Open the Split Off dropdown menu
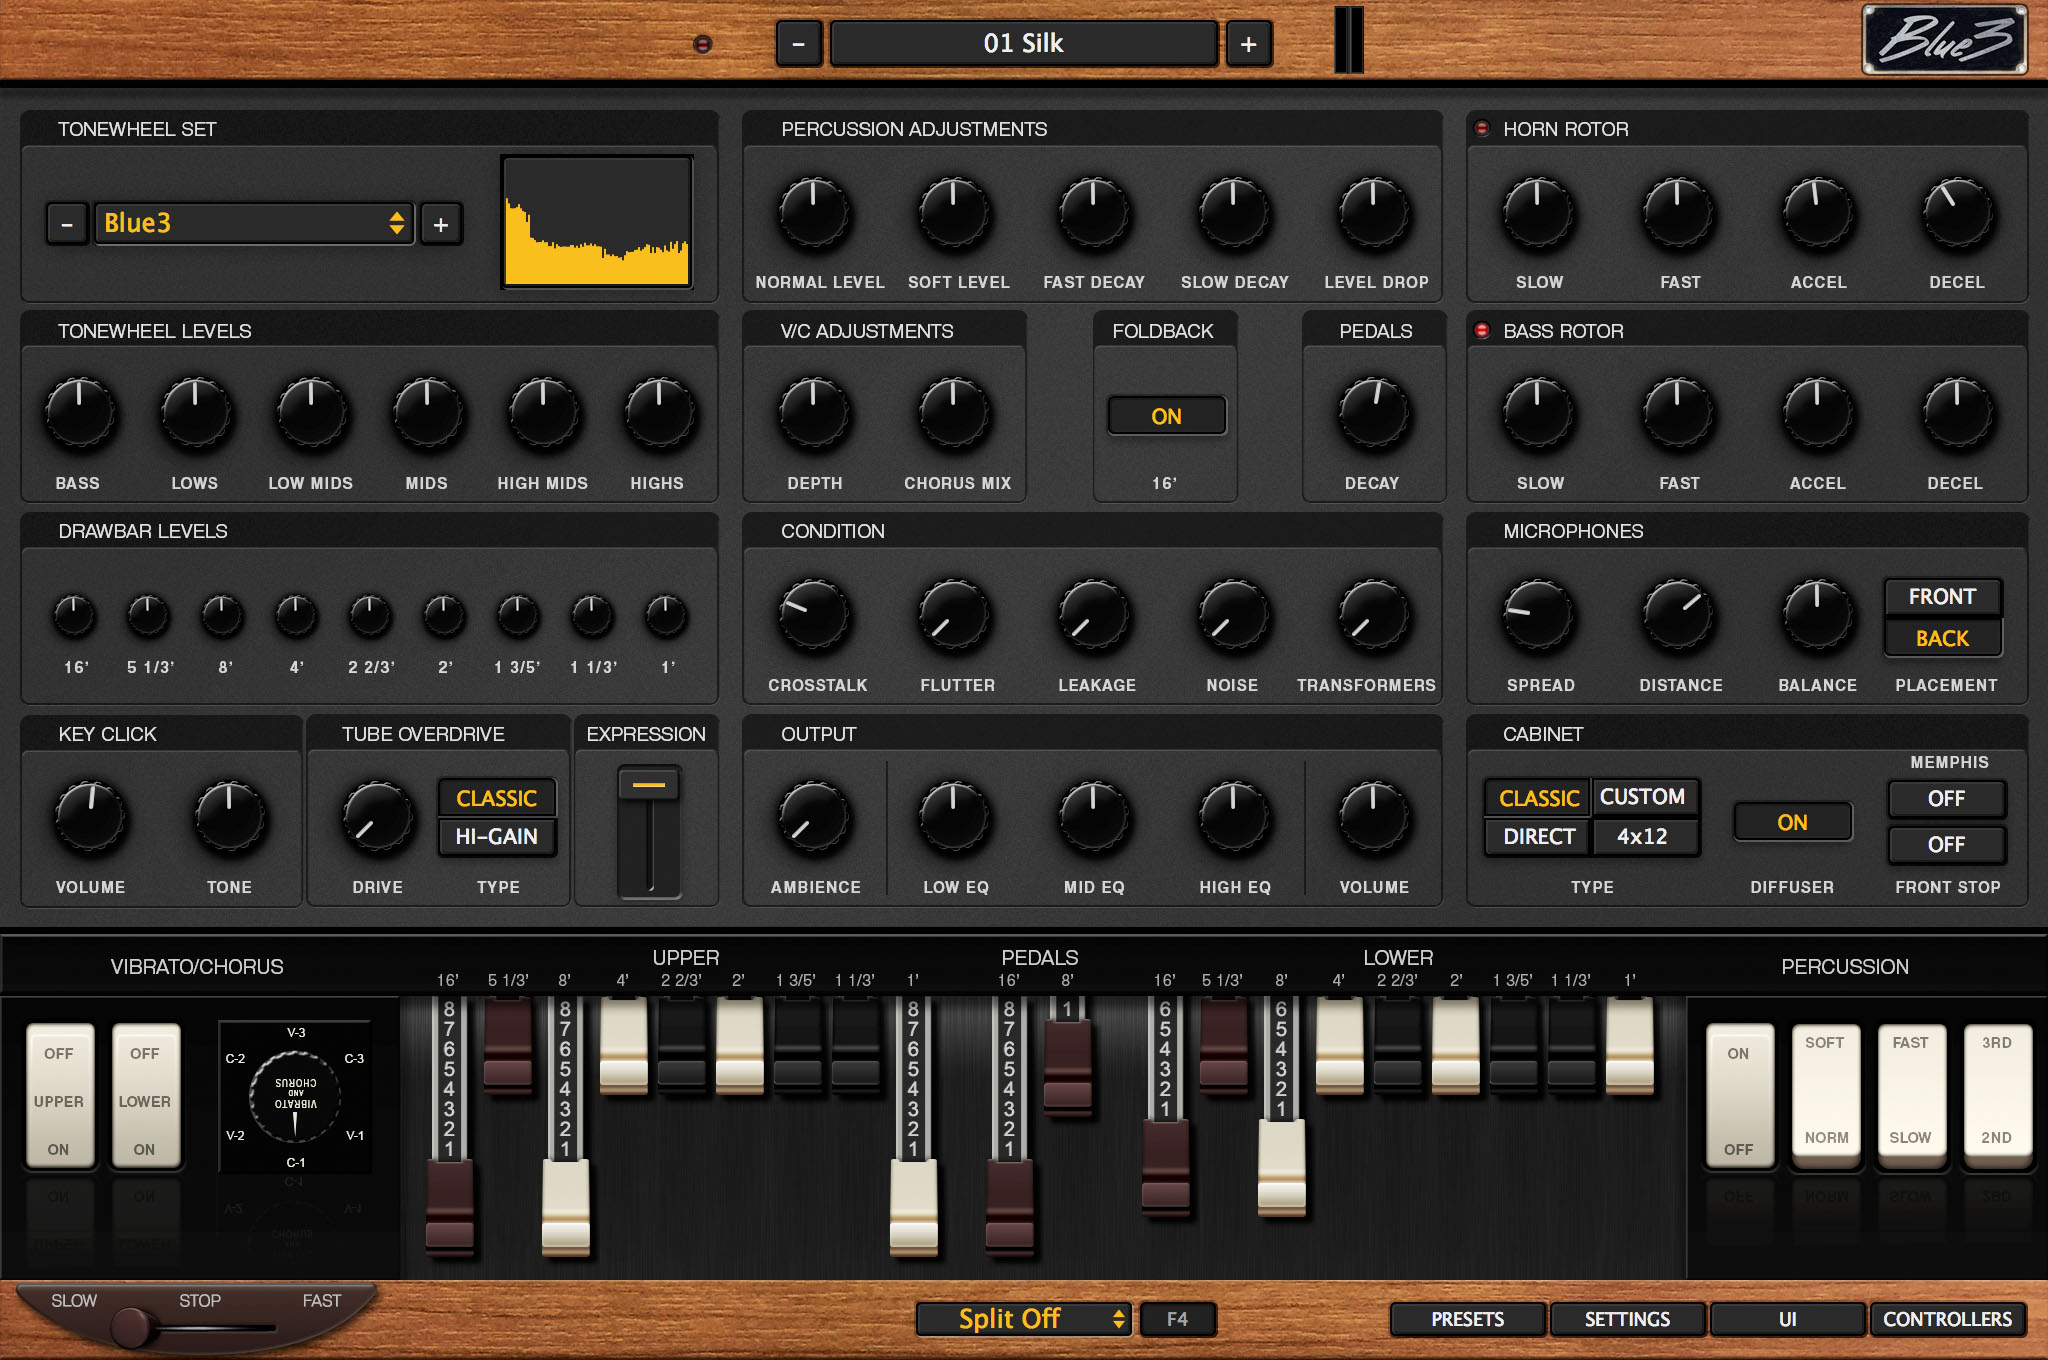 1023,1319
